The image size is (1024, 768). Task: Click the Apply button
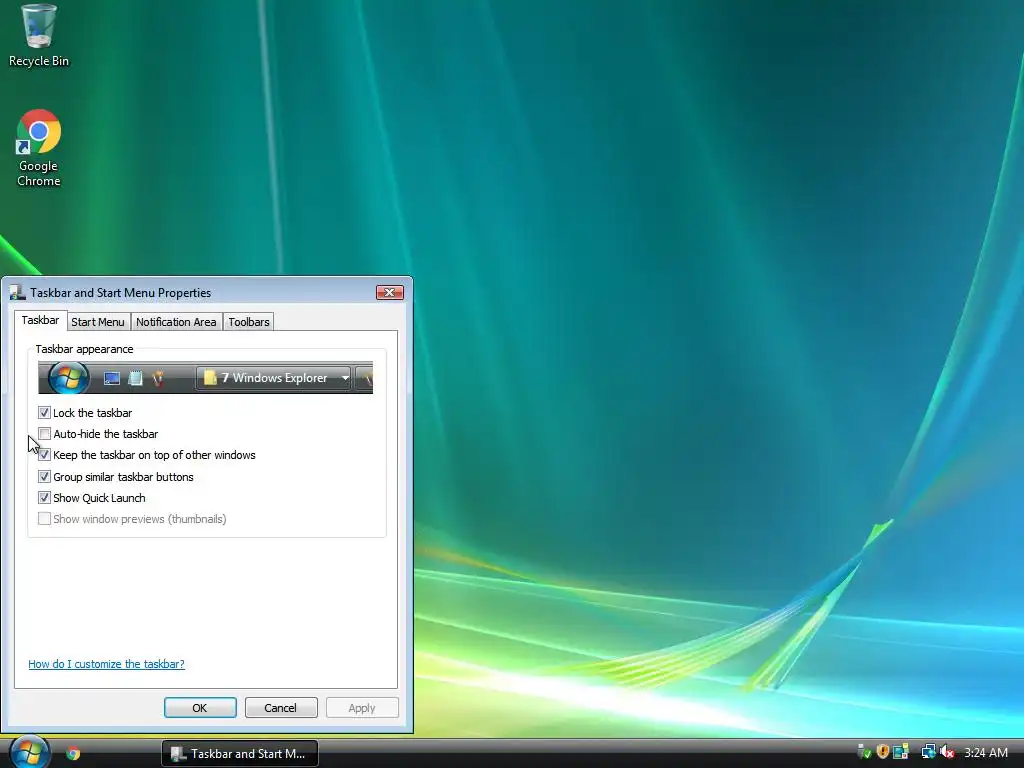click(x=362, y=708)
